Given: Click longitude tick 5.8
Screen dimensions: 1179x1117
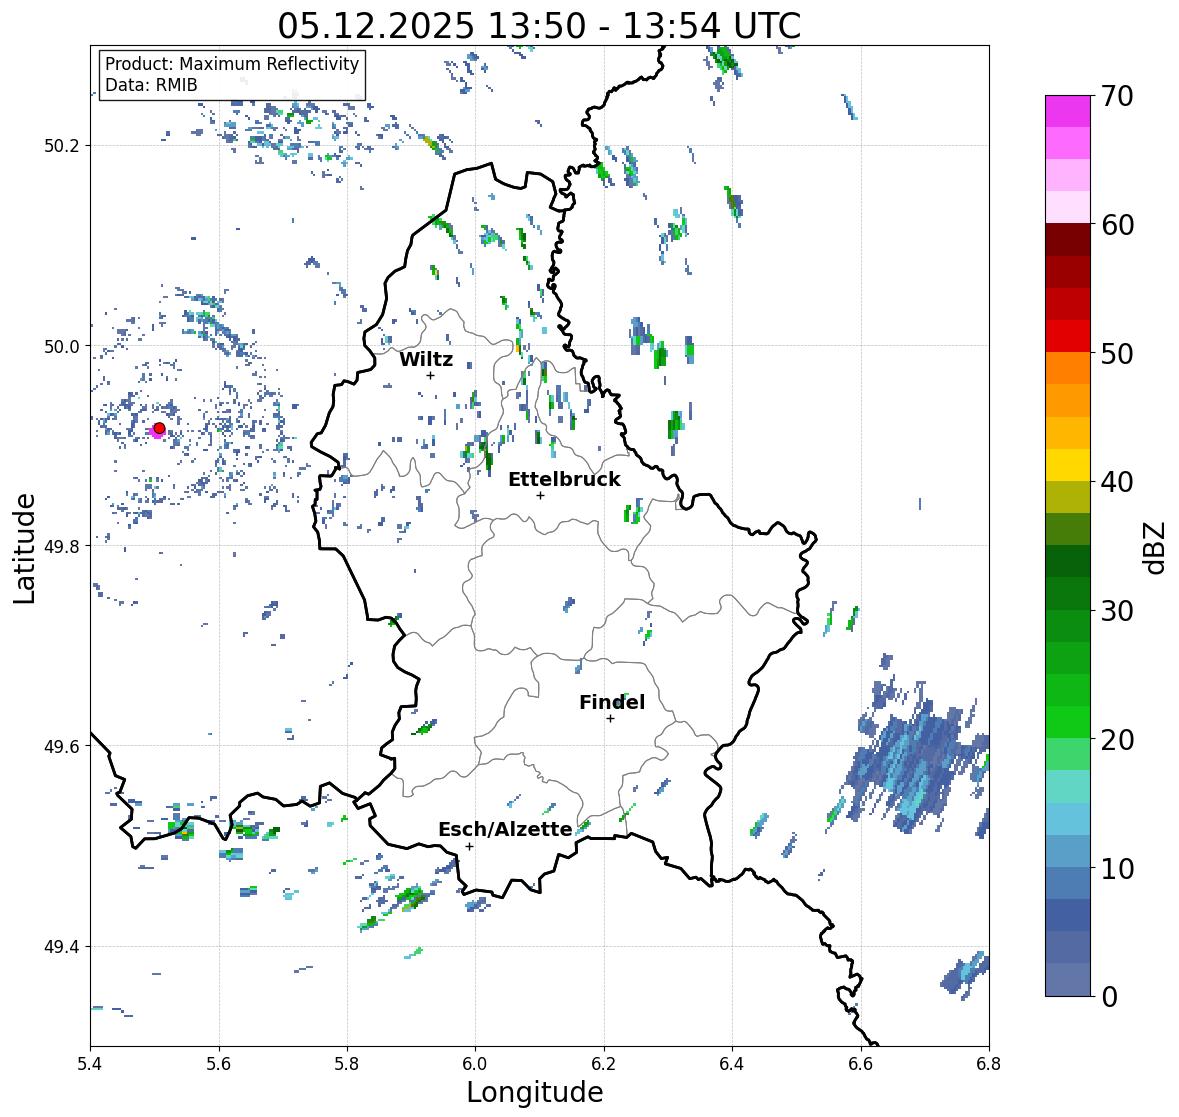Looking at the screenshot, I should (347, 1064).
